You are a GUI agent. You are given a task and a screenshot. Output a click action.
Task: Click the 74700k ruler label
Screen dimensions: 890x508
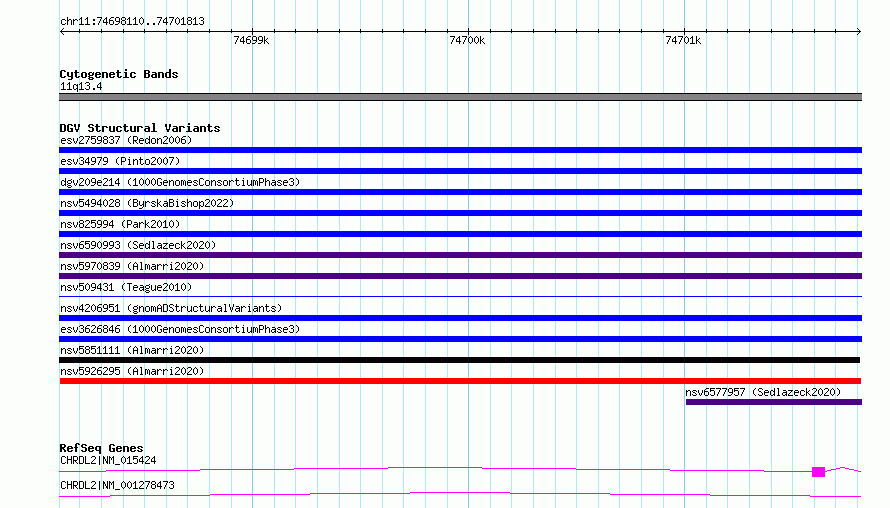467,40
